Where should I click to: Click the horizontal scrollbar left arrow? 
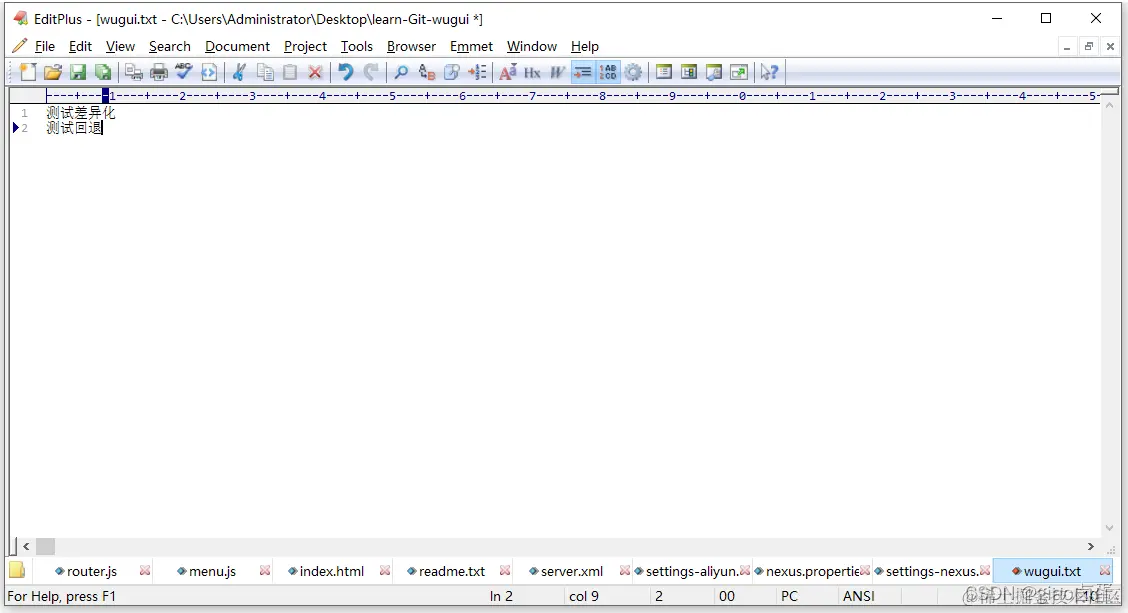point(26,547)
